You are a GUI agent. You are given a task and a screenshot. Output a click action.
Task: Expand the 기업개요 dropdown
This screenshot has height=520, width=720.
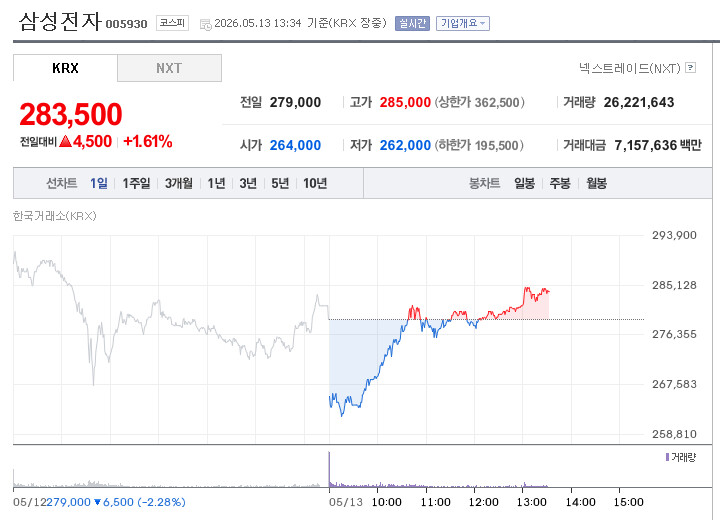coord(463,23)
